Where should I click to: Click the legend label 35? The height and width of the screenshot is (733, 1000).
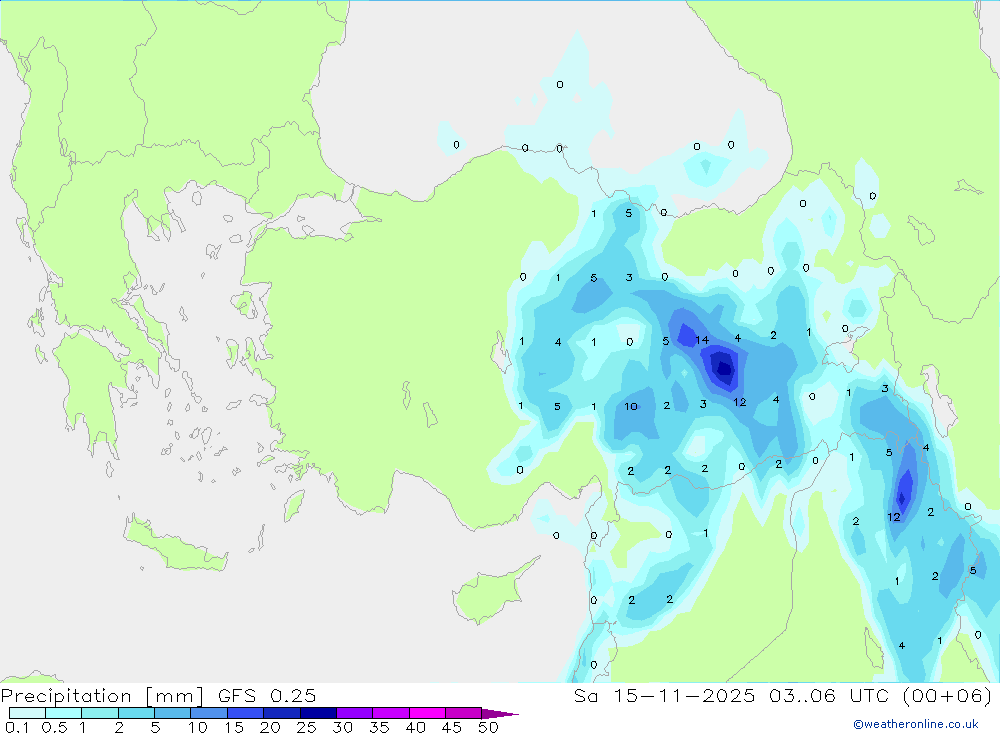click(x=379, y=727)
